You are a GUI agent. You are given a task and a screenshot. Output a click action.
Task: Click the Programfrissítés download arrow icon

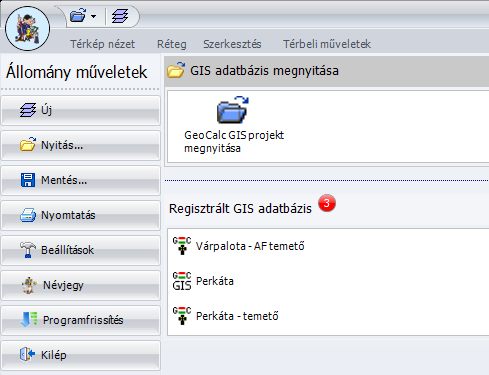click(29, 320)
